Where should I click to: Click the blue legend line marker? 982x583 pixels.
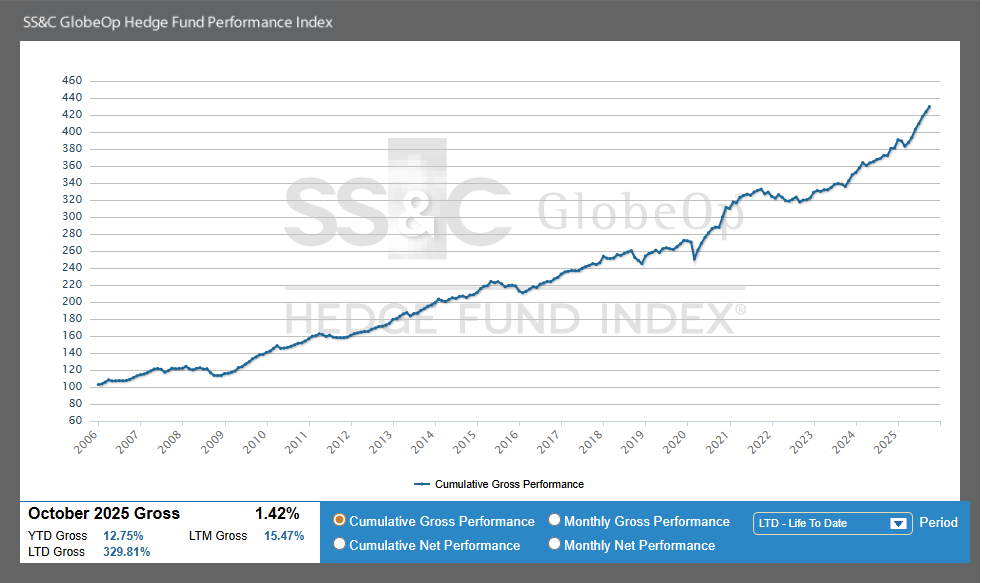tap(422, 484)
